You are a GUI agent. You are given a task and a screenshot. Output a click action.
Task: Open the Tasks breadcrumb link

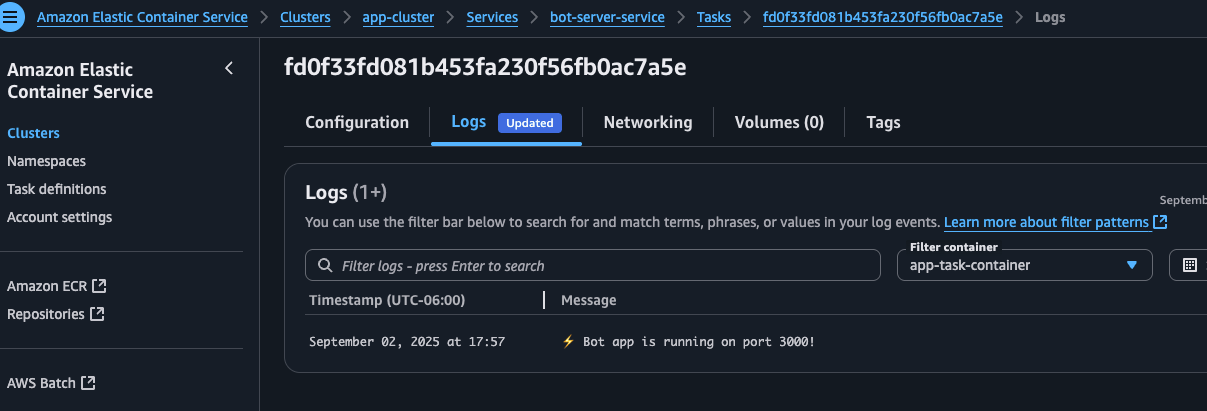pos(714,17)
